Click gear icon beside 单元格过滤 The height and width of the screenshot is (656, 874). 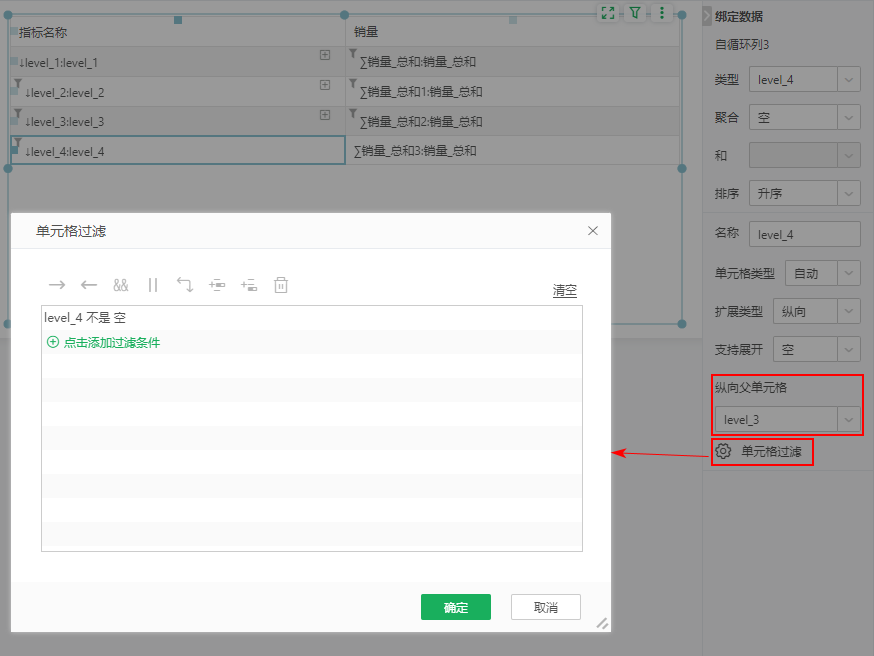tap(723, 451)
